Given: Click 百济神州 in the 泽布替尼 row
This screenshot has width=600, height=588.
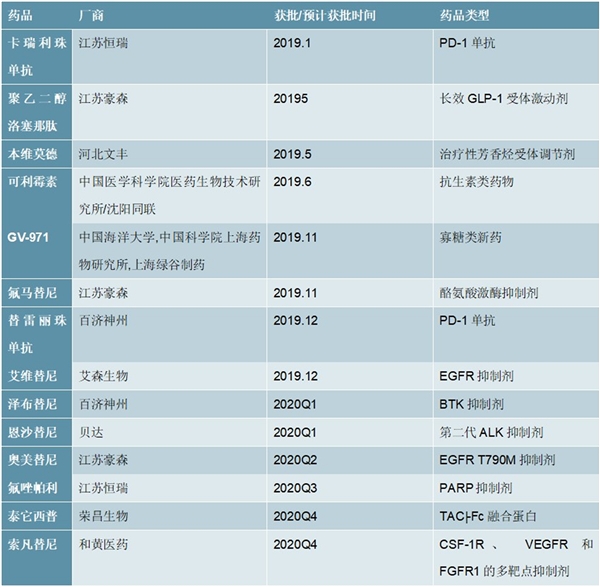Looking at the screenshot, I should (103, 404).
